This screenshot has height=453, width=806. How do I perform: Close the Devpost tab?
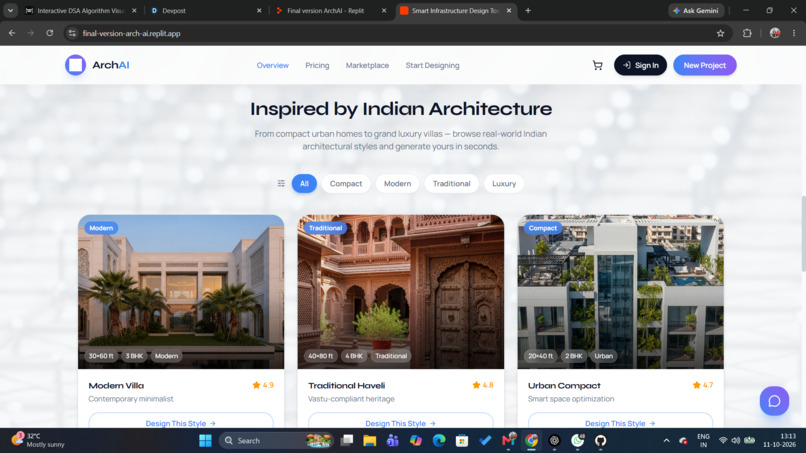(x=259, y=10)
